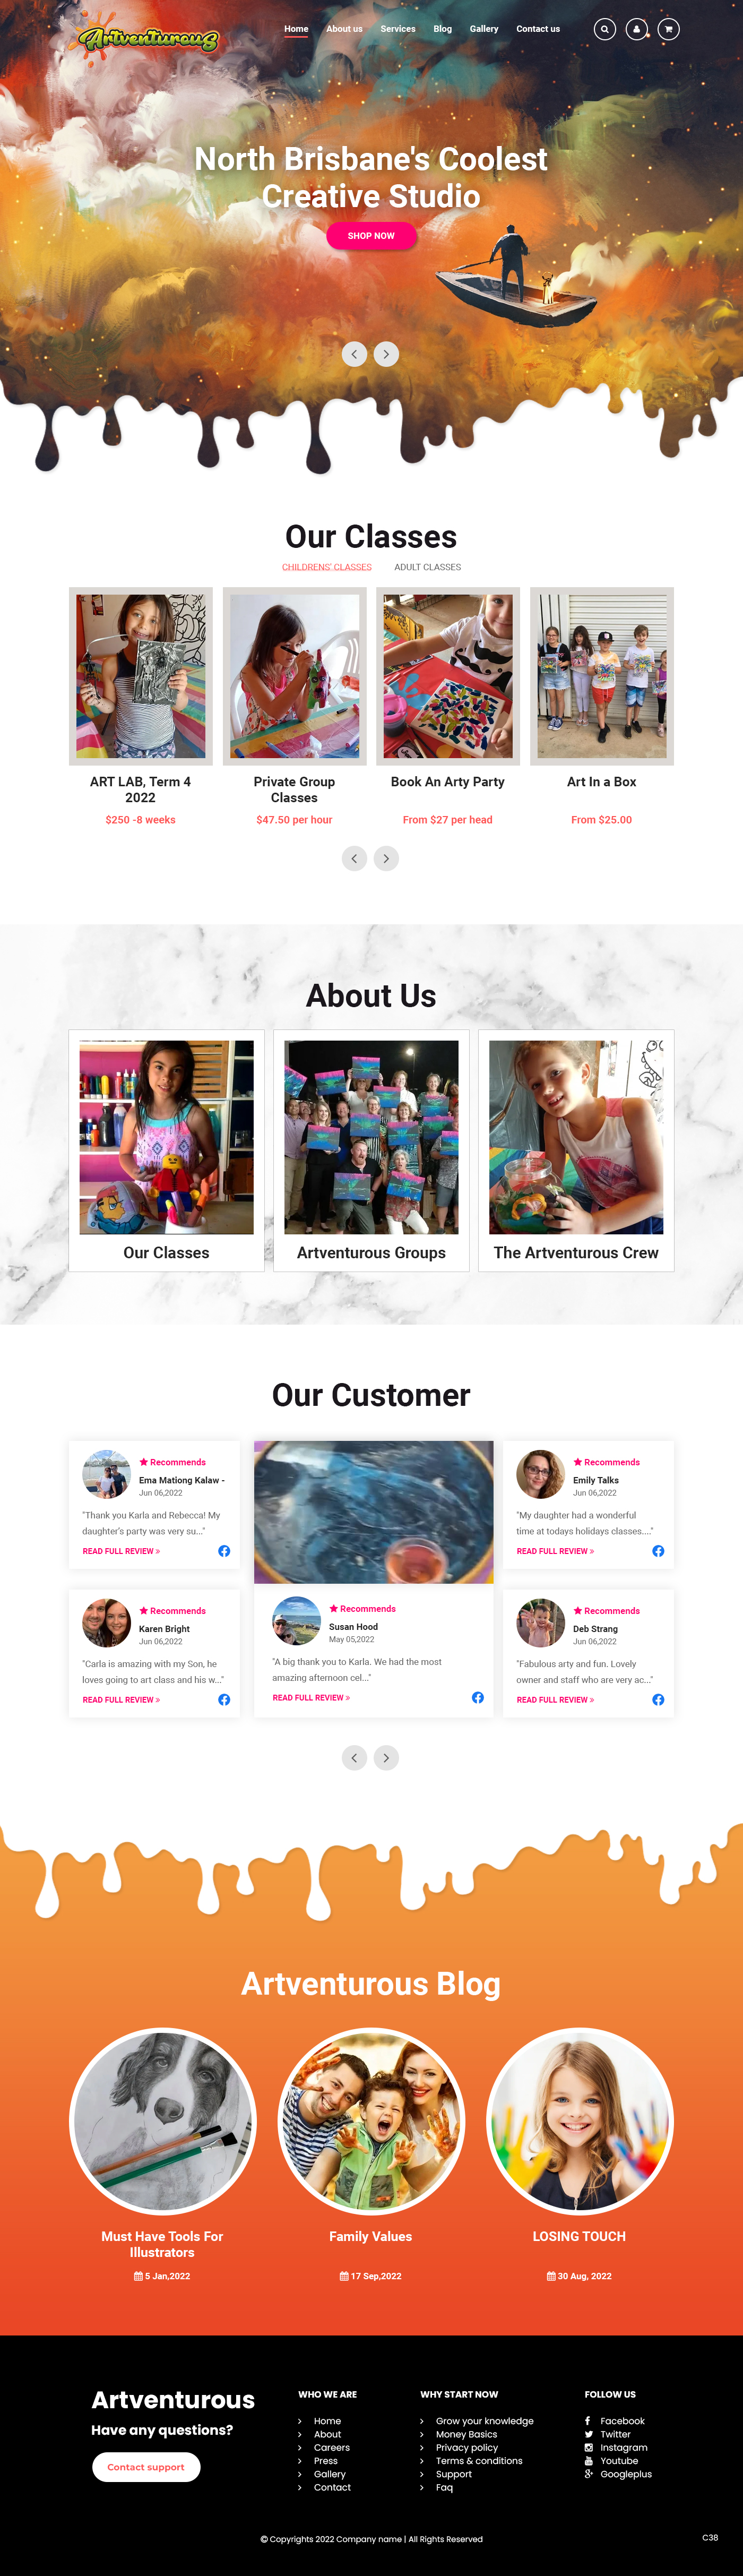This screenshot has height=2576, width=743.
Task: Select Childrens' Classes tab
Action: pos(326,567)
